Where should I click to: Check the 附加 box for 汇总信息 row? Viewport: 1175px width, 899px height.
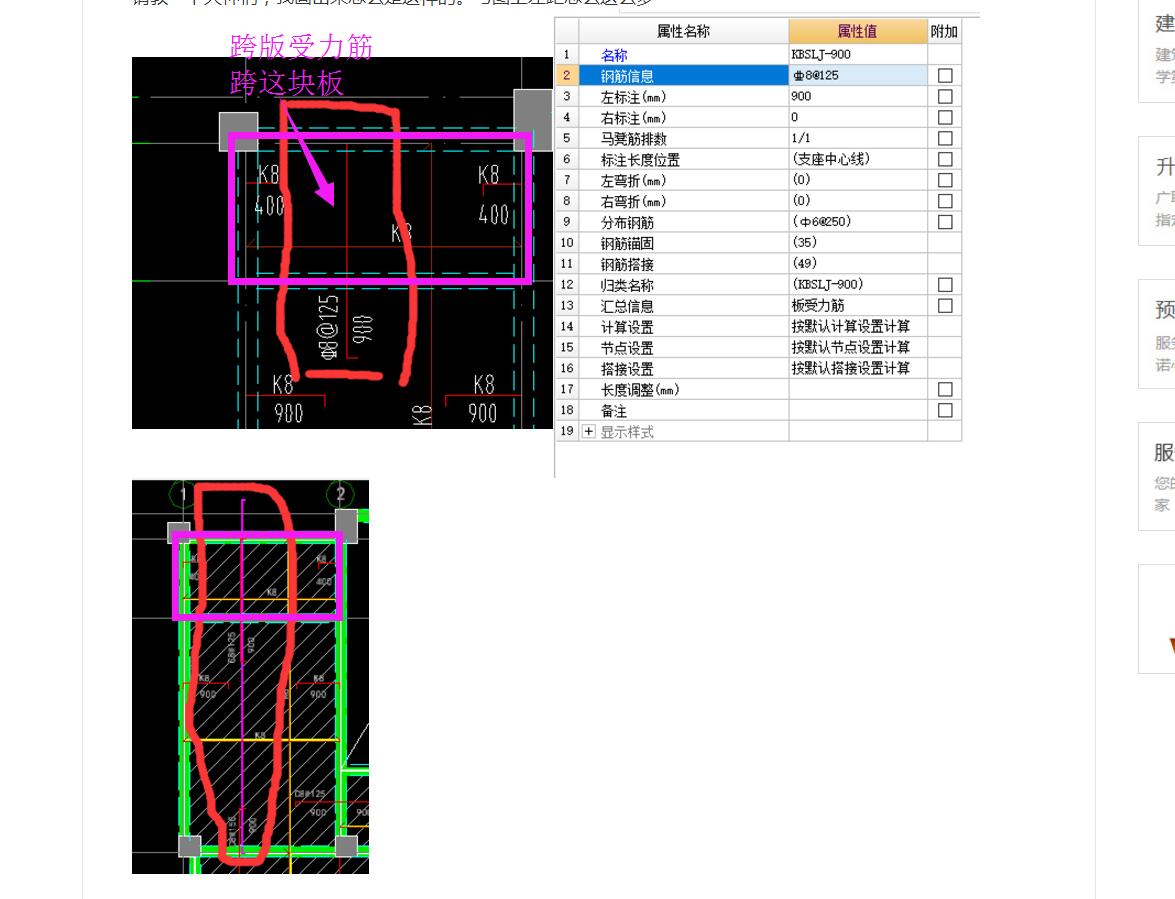[945, 306]
